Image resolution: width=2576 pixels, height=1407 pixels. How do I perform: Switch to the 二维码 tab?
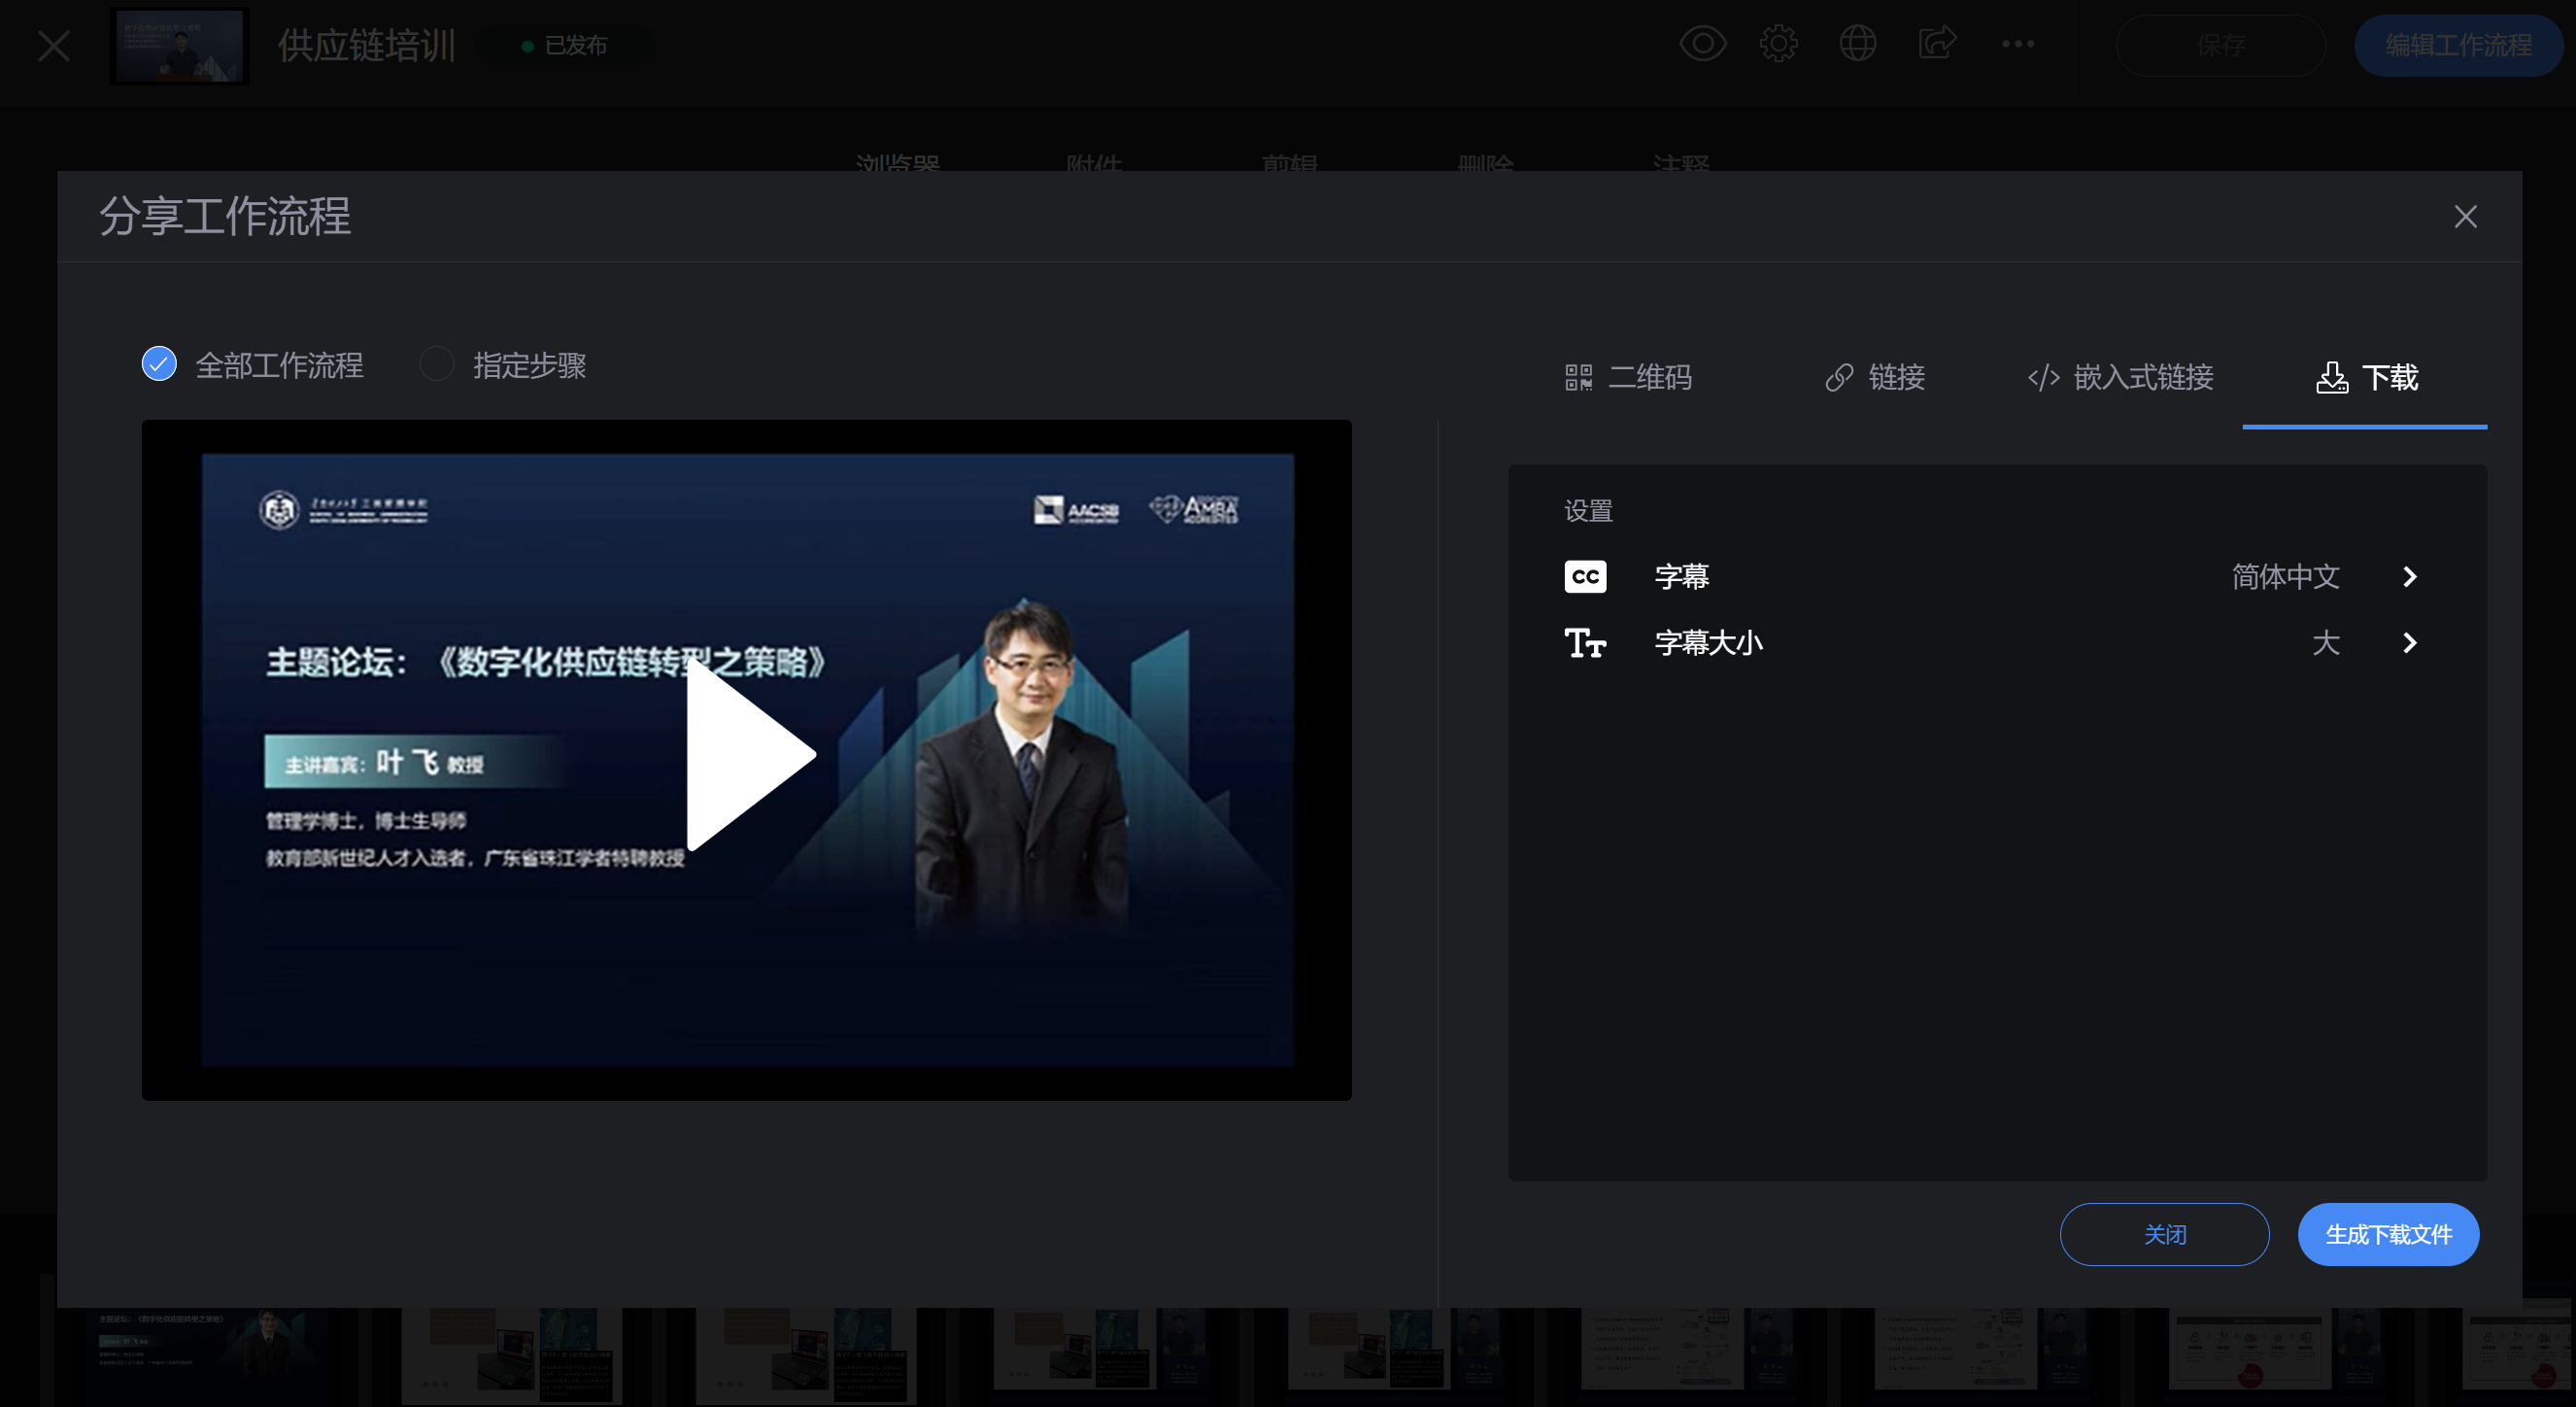1628,378
